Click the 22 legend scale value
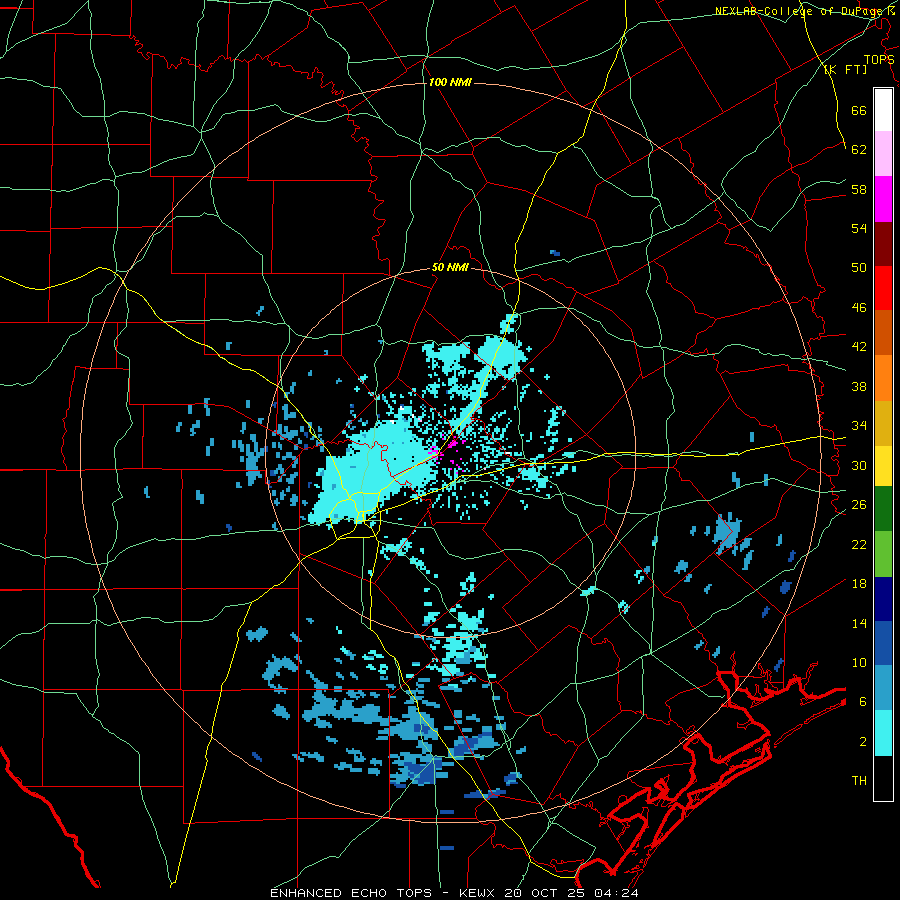The width and height of the screenshot is (900, 900). [x=859, y=544]
